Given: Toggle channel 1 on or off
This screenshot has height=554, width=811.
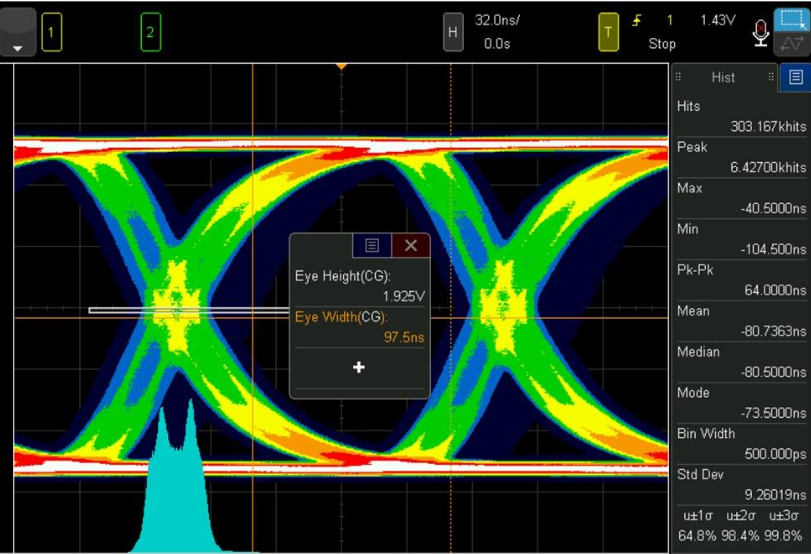Looking at the screenshot, I should click(x=52, y=32).
